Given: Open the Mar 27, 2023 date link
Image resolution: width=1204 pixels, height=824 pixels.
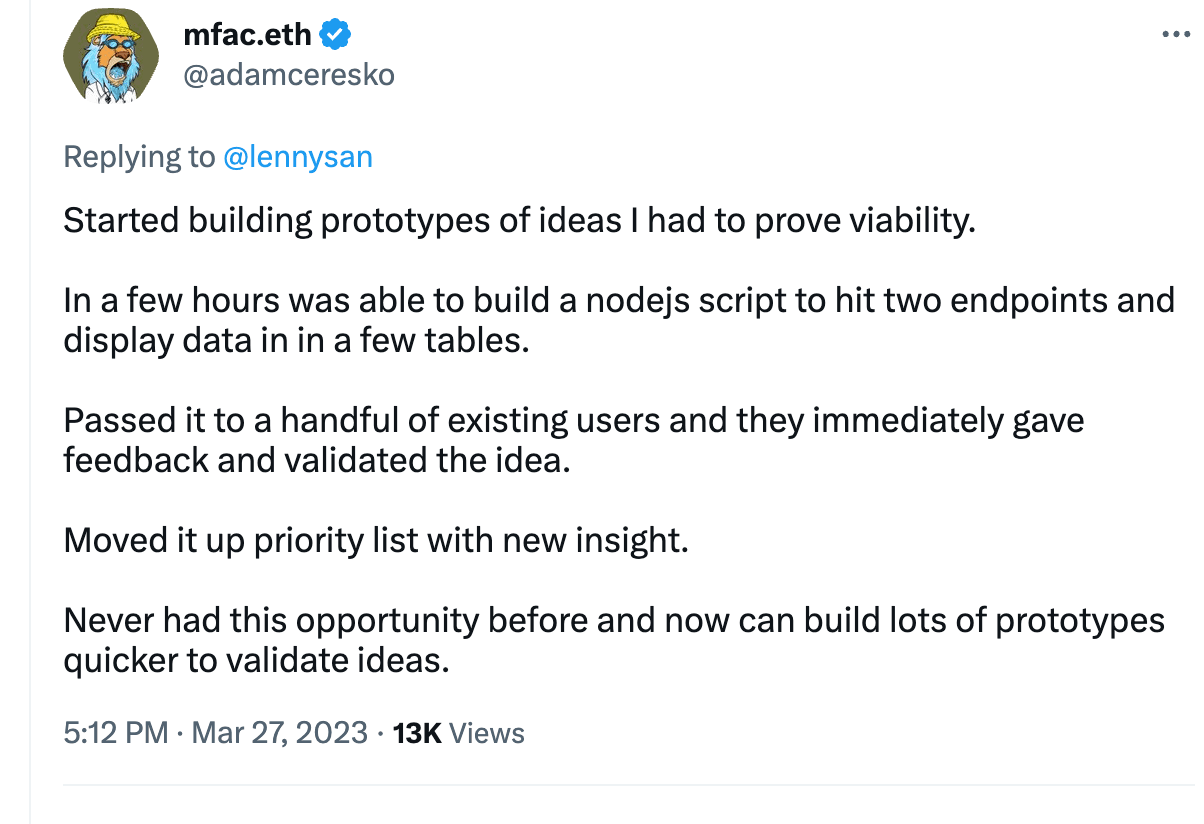Looking at the screenshot, I should point(279,733).
